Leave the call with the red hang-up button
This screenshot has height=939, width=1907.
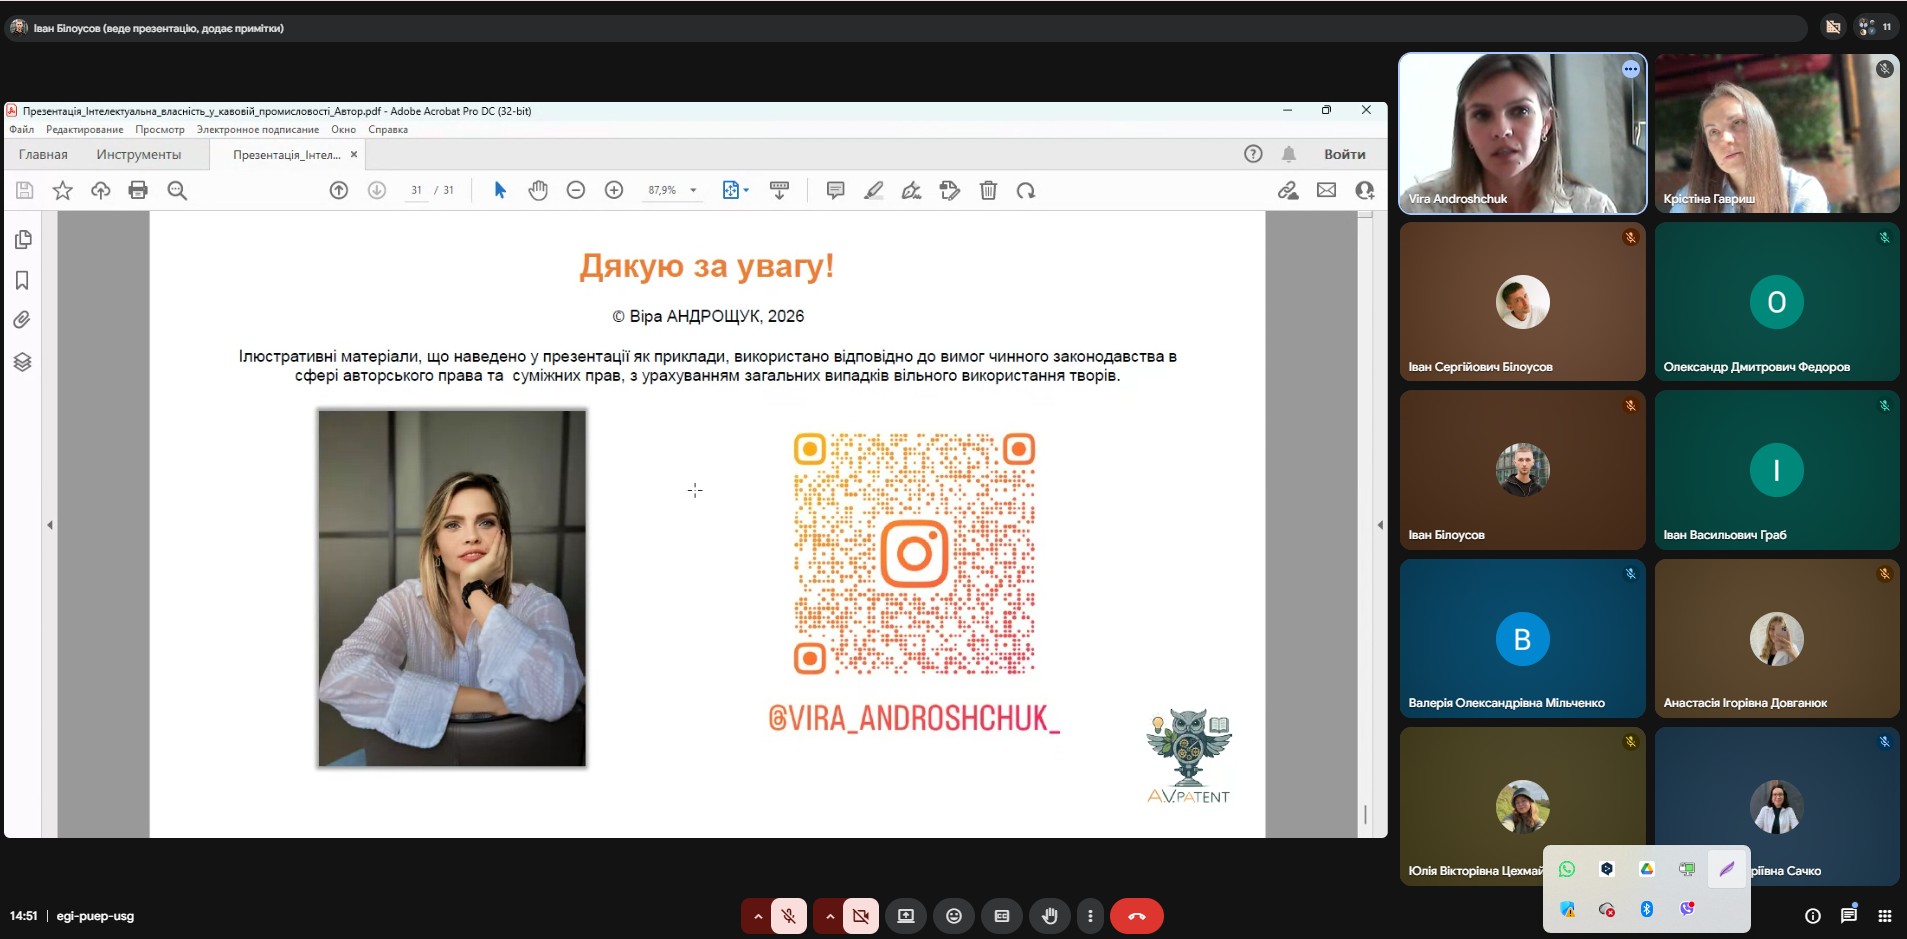[1137, 916]
